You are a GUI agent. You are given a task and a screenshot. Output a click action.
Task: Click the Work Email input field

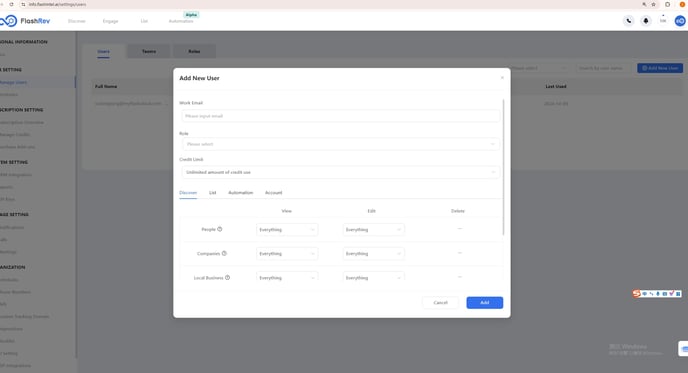coord(340,116)
